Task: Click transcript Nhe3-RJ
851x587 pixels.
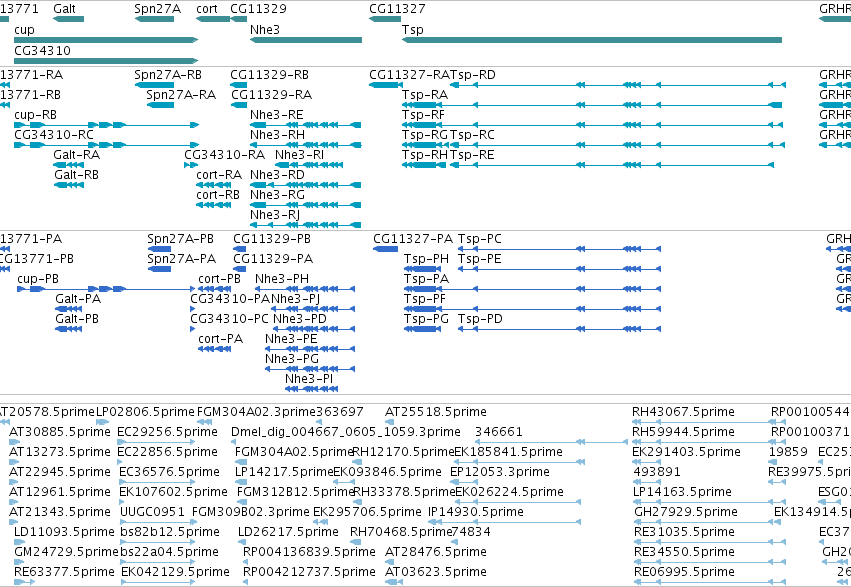Action: [x=306, y=225]
